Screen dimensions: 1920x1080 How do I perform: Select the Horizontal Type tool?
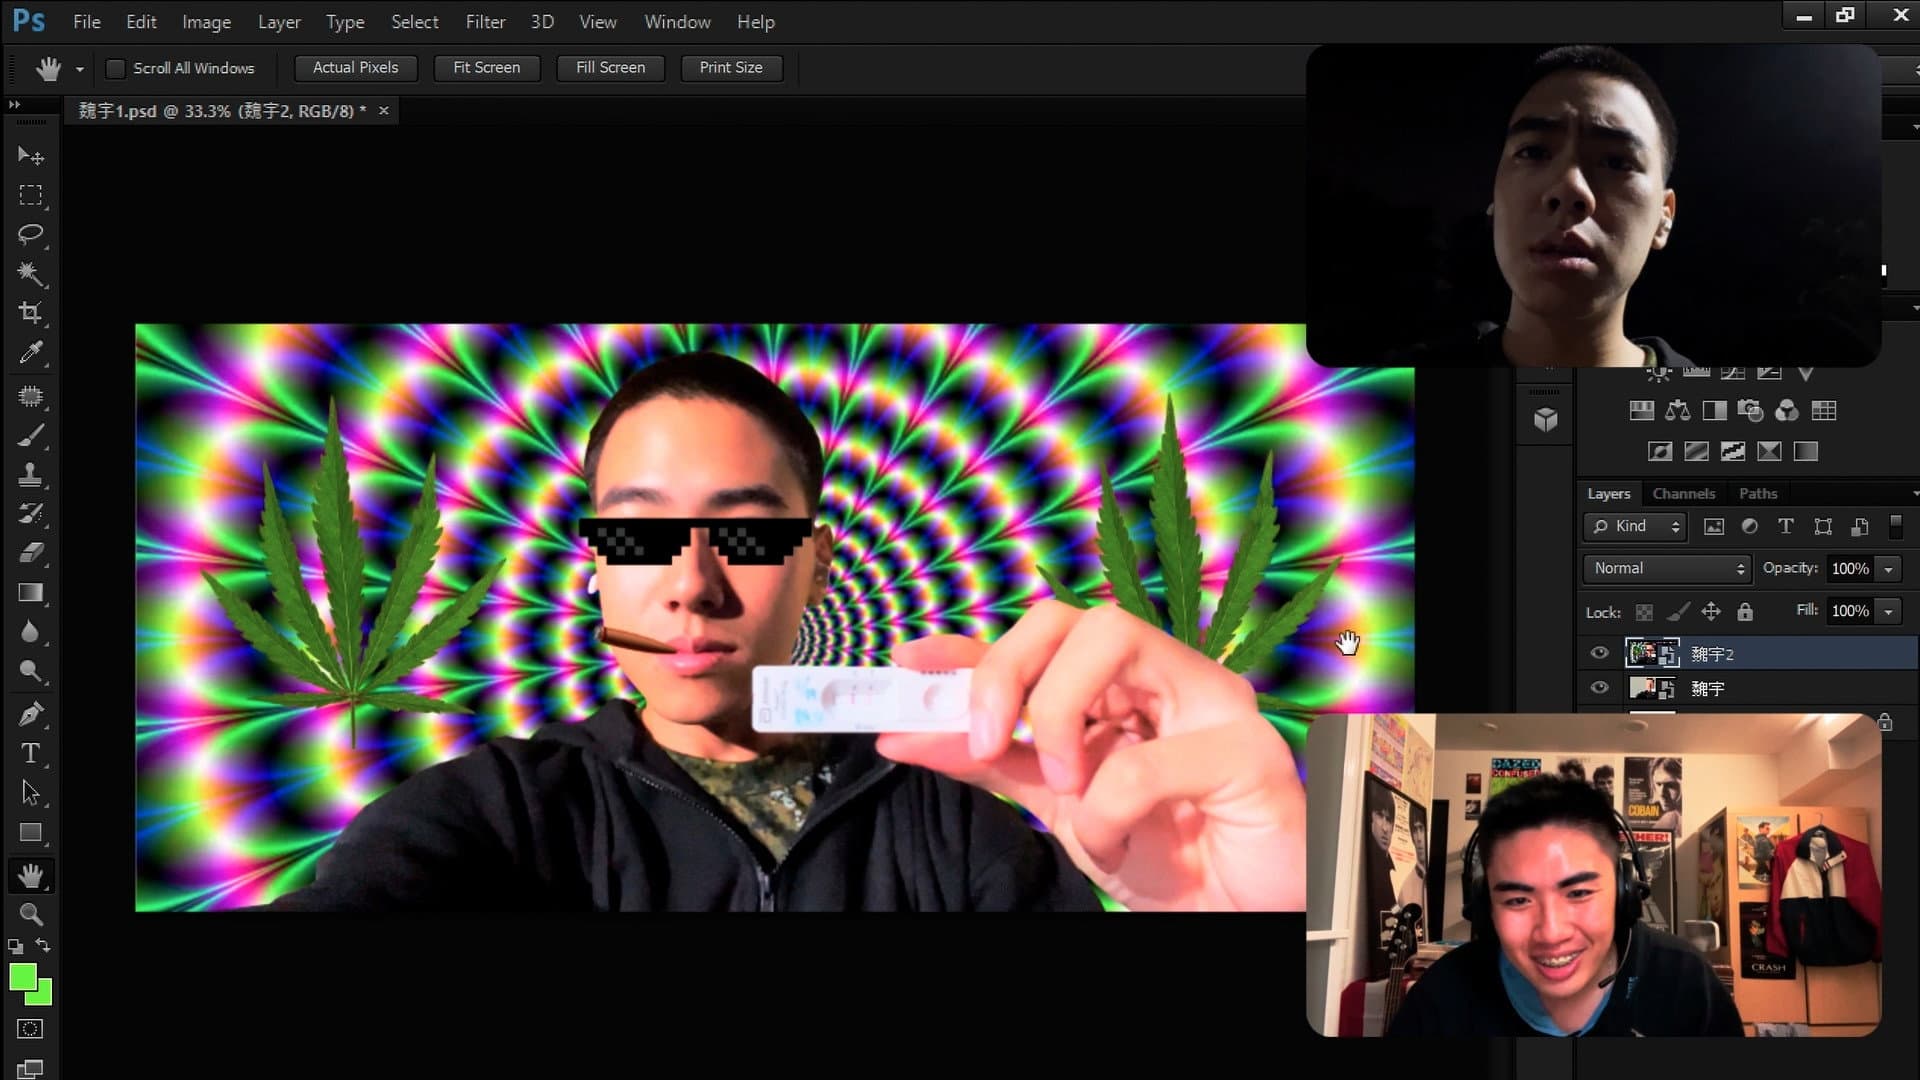[30, 753]
